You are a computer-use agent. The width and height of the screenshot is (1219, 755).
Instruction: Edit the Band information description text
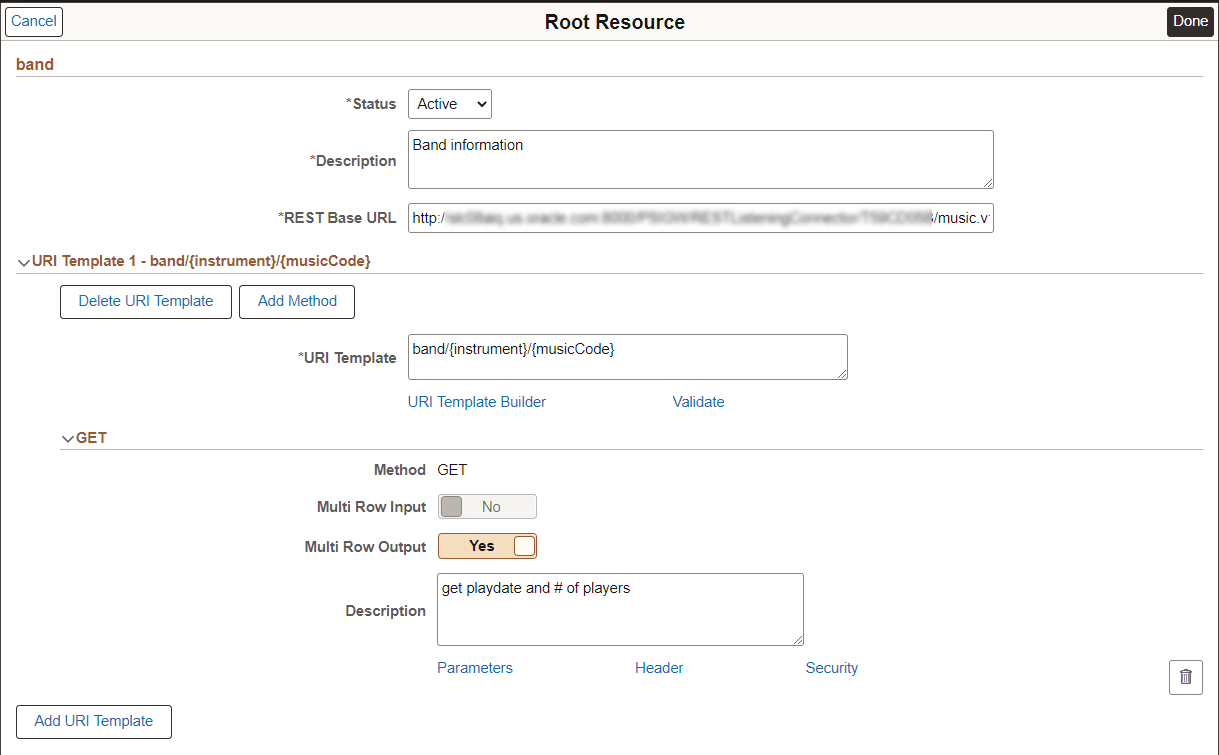tap(700, 159)
